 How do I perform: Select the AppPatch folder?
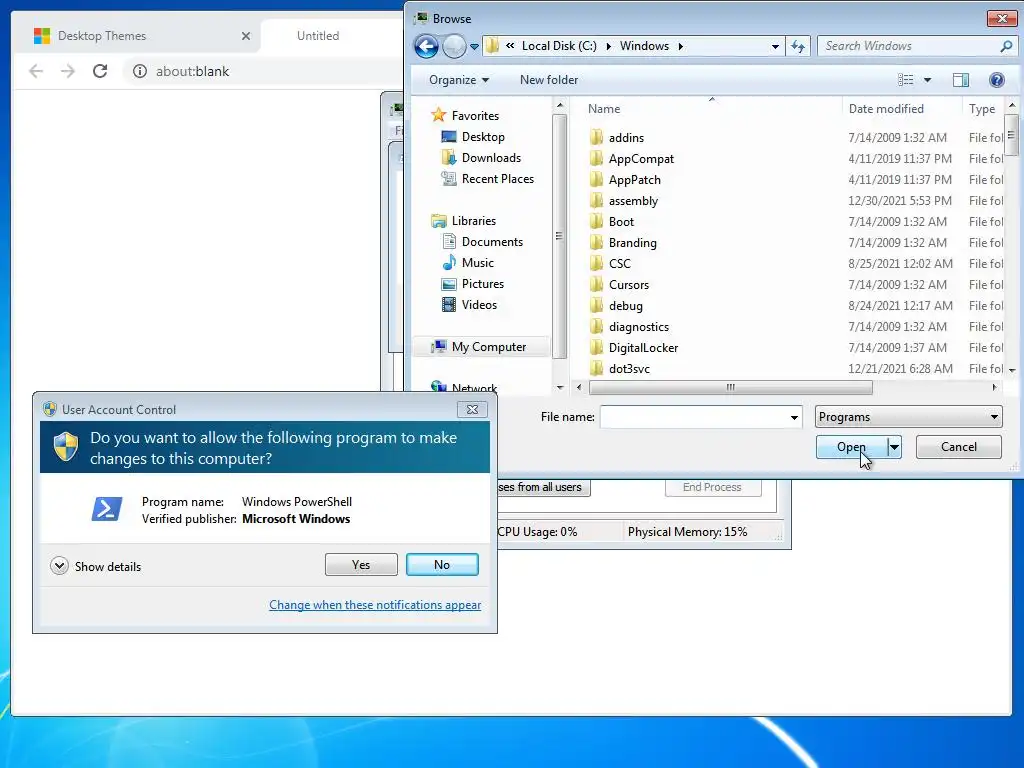[x=634, y=180]
